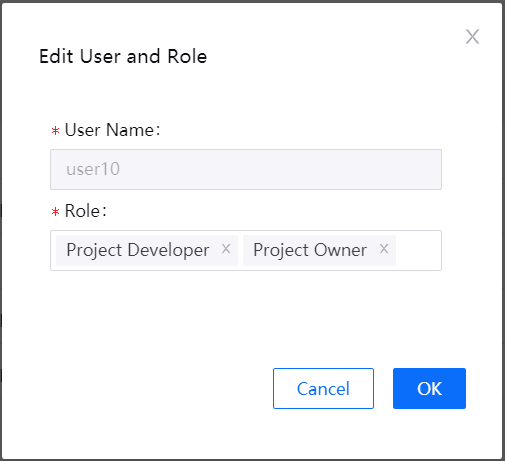
Task: Click the x next to Project Owner
Action: click(384, 249)
